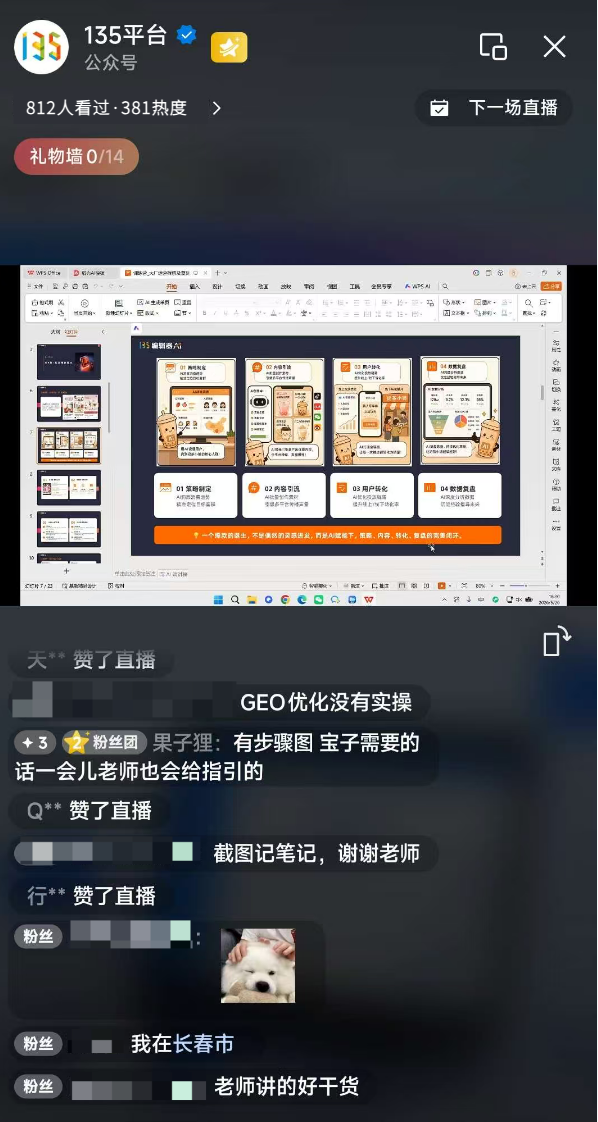Open the 下一场直播 schedule

tap(494, 108)
